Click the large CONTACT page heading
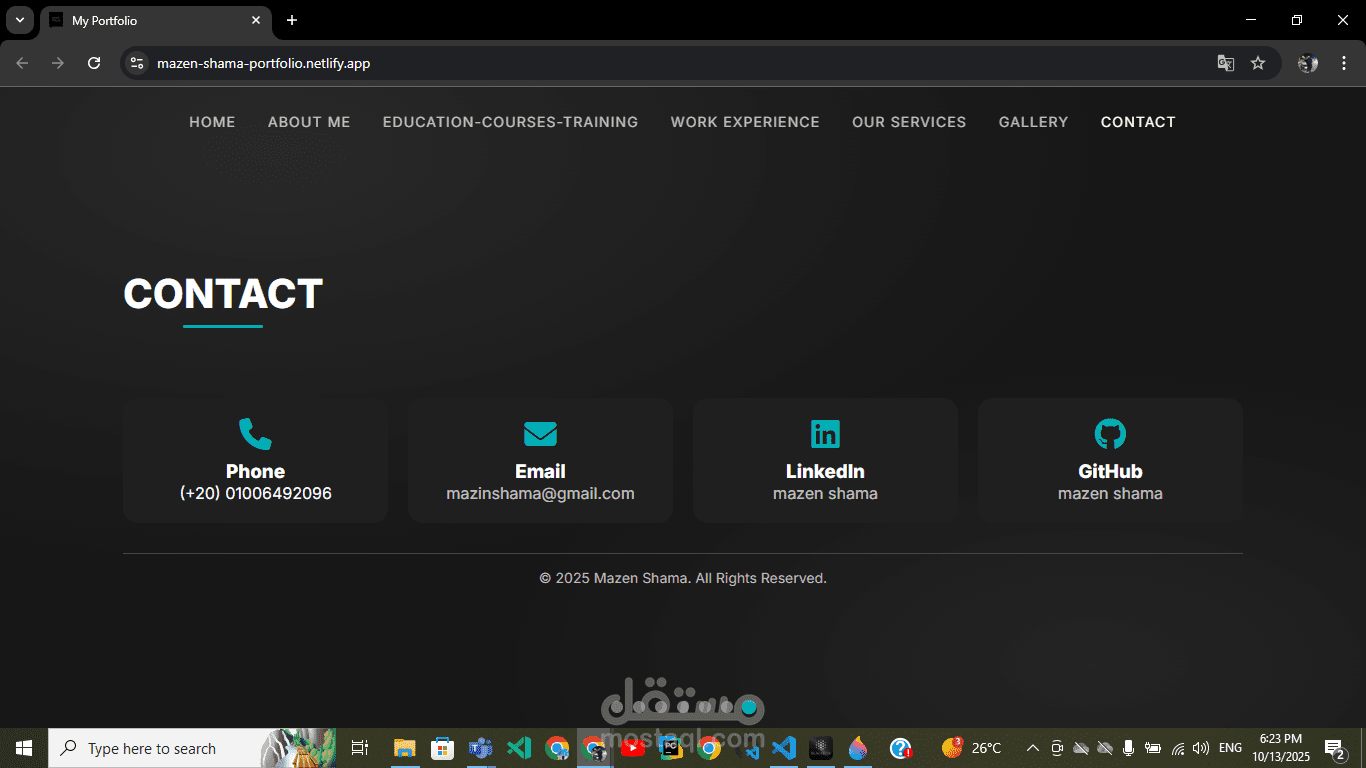The width and height of the screenshot is (1366, 768). coord(223,294)
